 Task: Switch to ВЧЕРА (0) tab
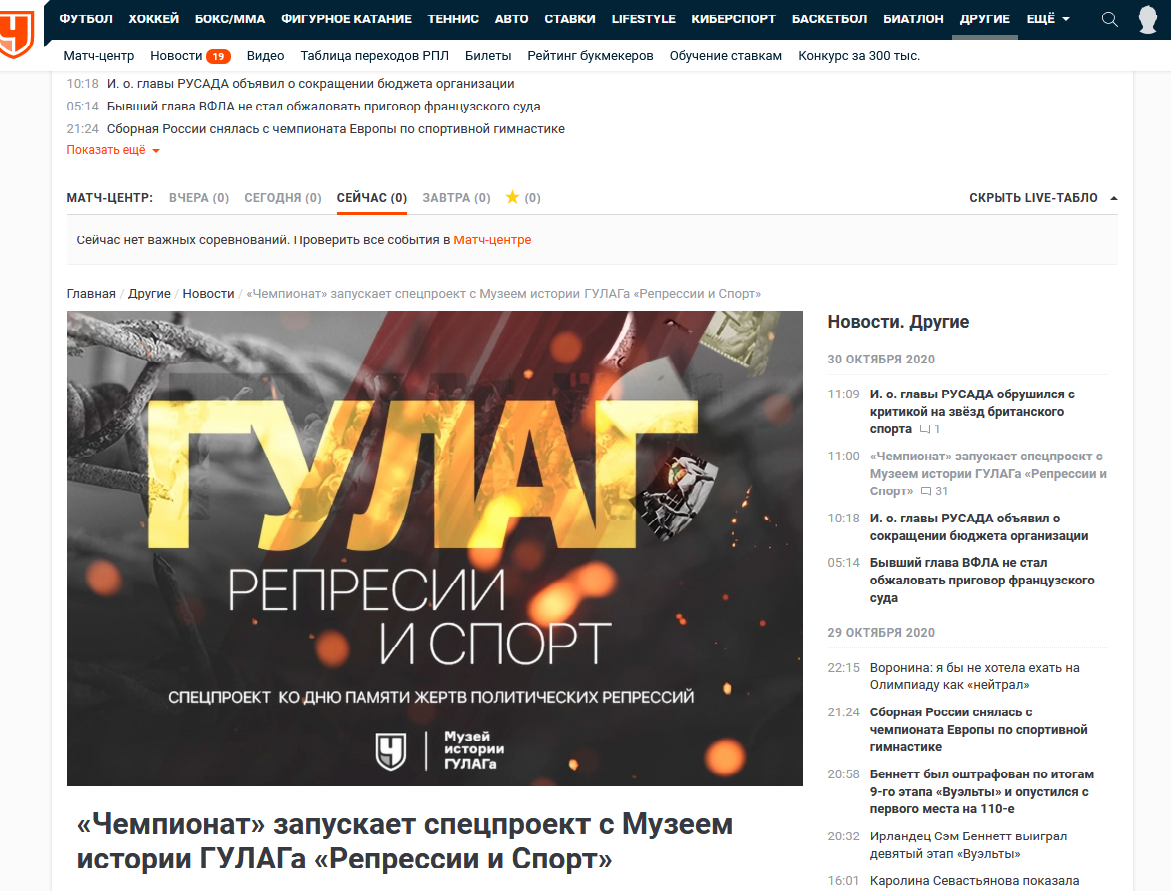click(x=199, y=198)
